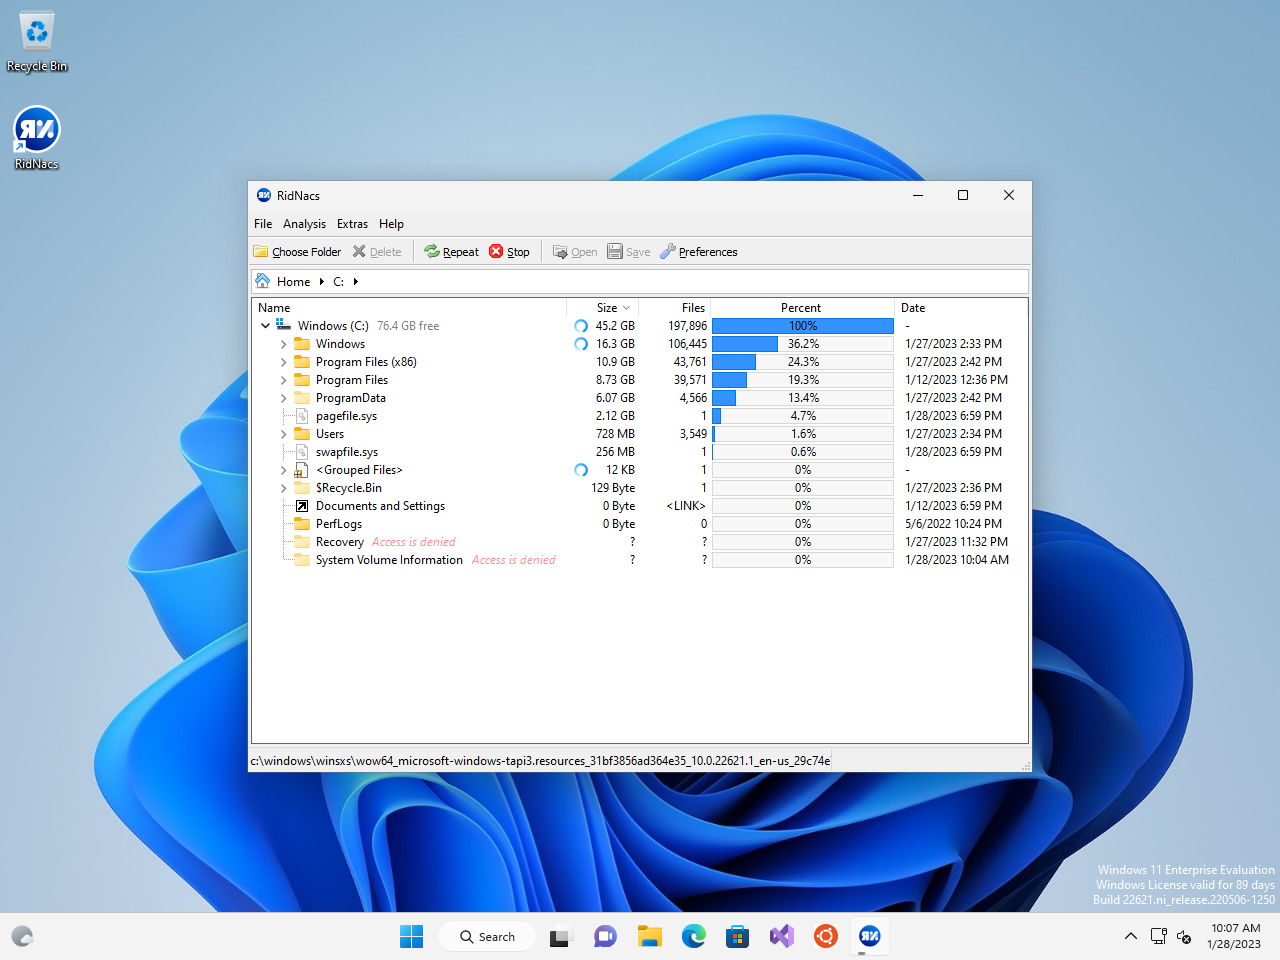Image resolution: width=1280 pixels, height=960 pixels.
Task: Expand the <Grouped Files> node
Action: 283,470
